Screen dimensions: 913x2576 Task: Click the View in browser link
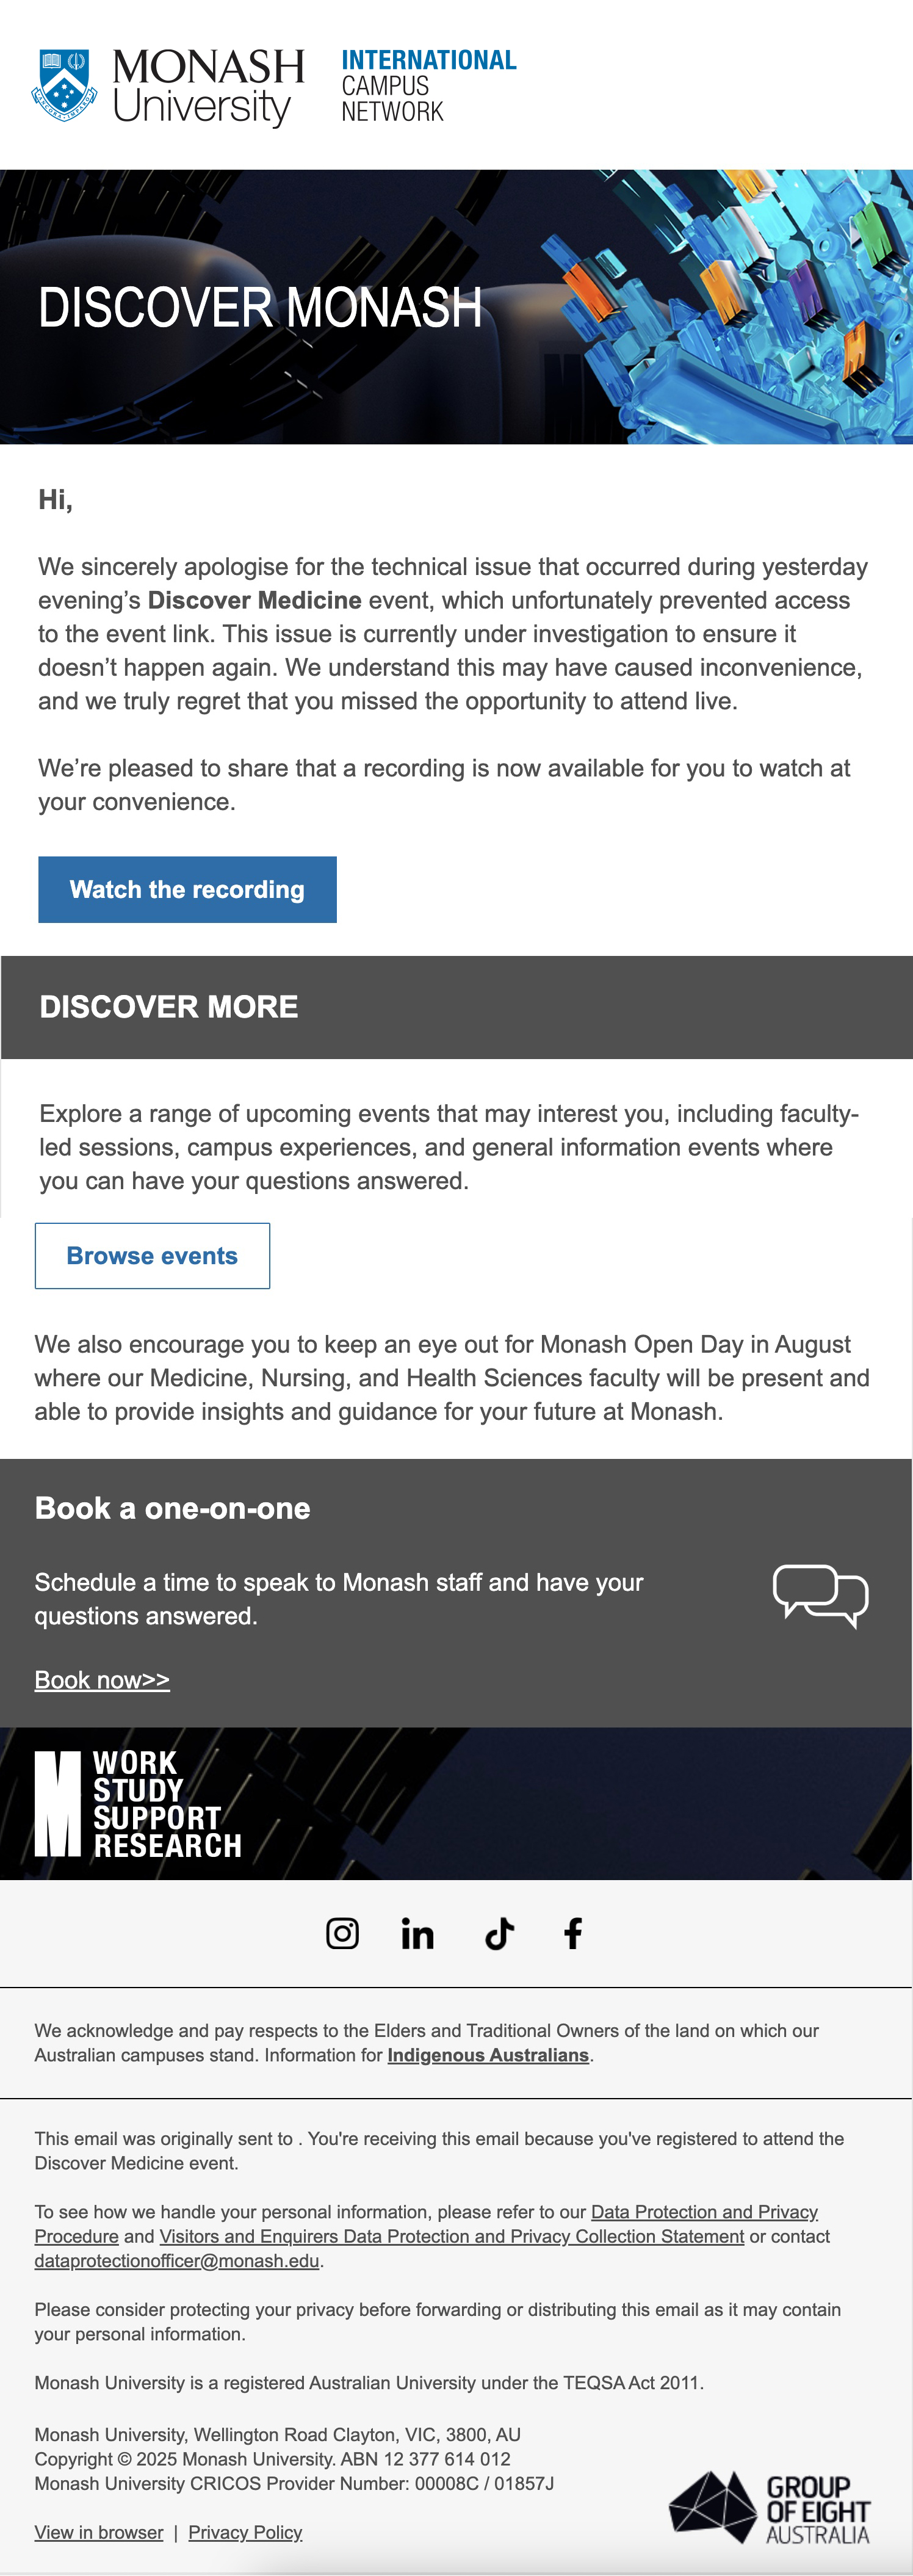tap(99, 2532)
